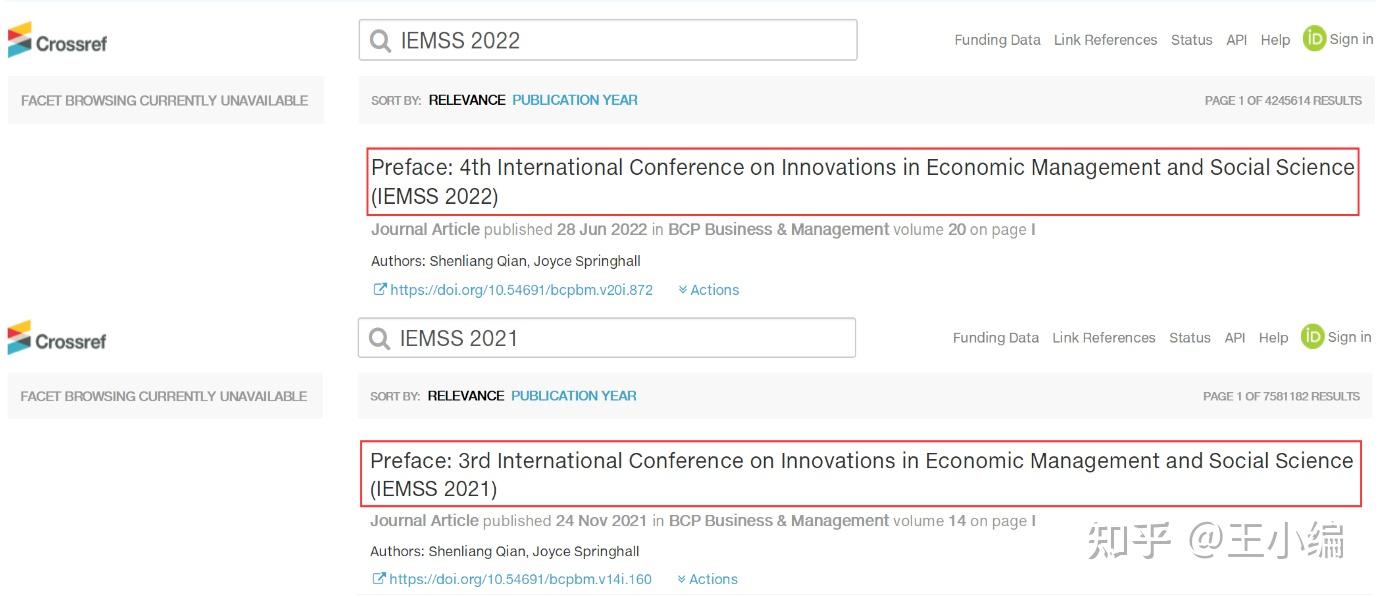Click the external-link icon beside the bcpbm.v14i.160 DOI
Image resolution: width=1380 pixels, height=597 pixels.
click(378, 578)
